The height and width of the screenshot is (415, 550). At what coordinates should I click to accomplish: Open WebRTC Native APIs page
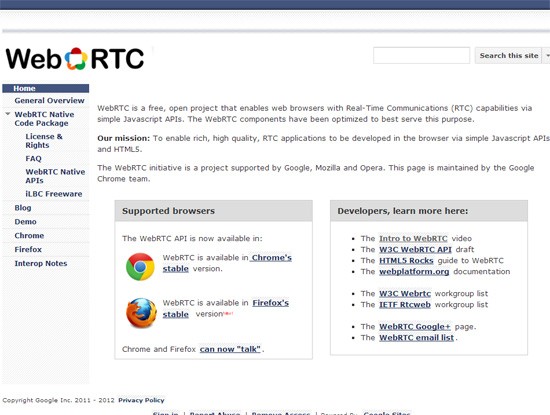pyautogui.click(x=55, y=176)
